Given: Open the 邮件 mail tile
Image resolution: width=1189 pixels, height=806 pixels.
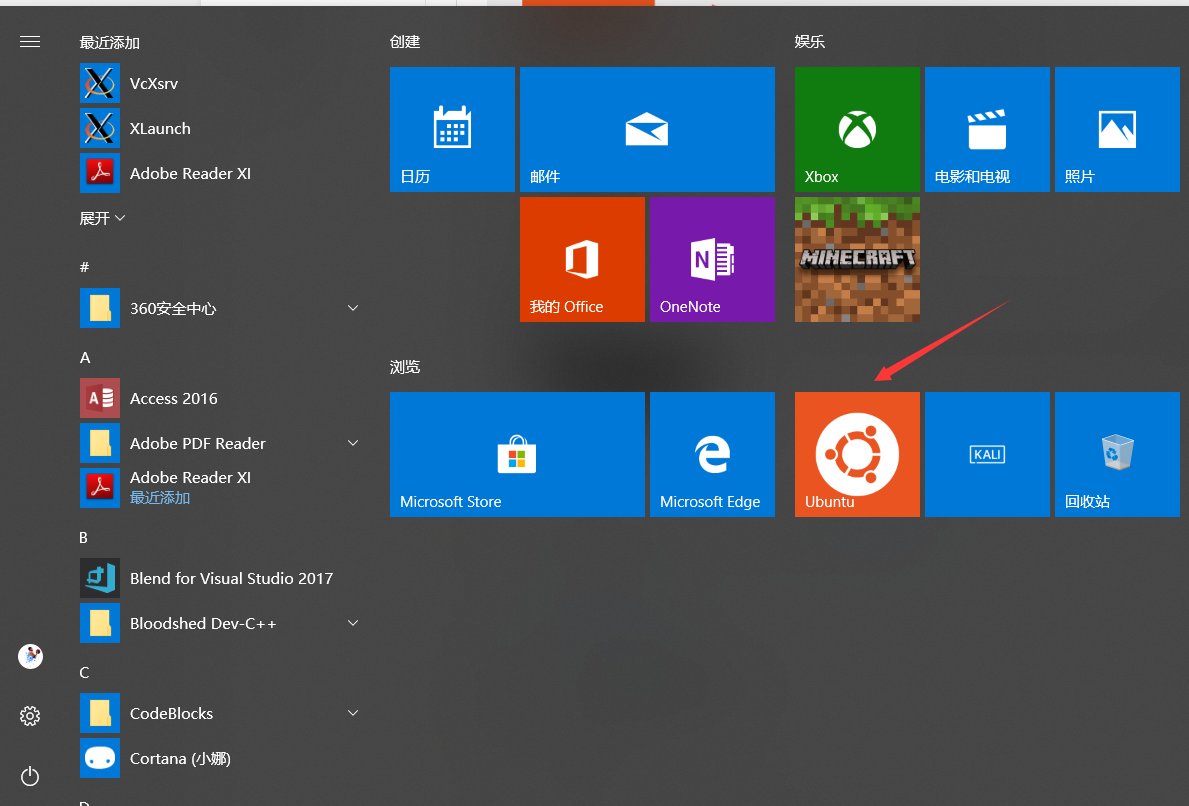Looking at the screenshot, I should tap(647, 129).
